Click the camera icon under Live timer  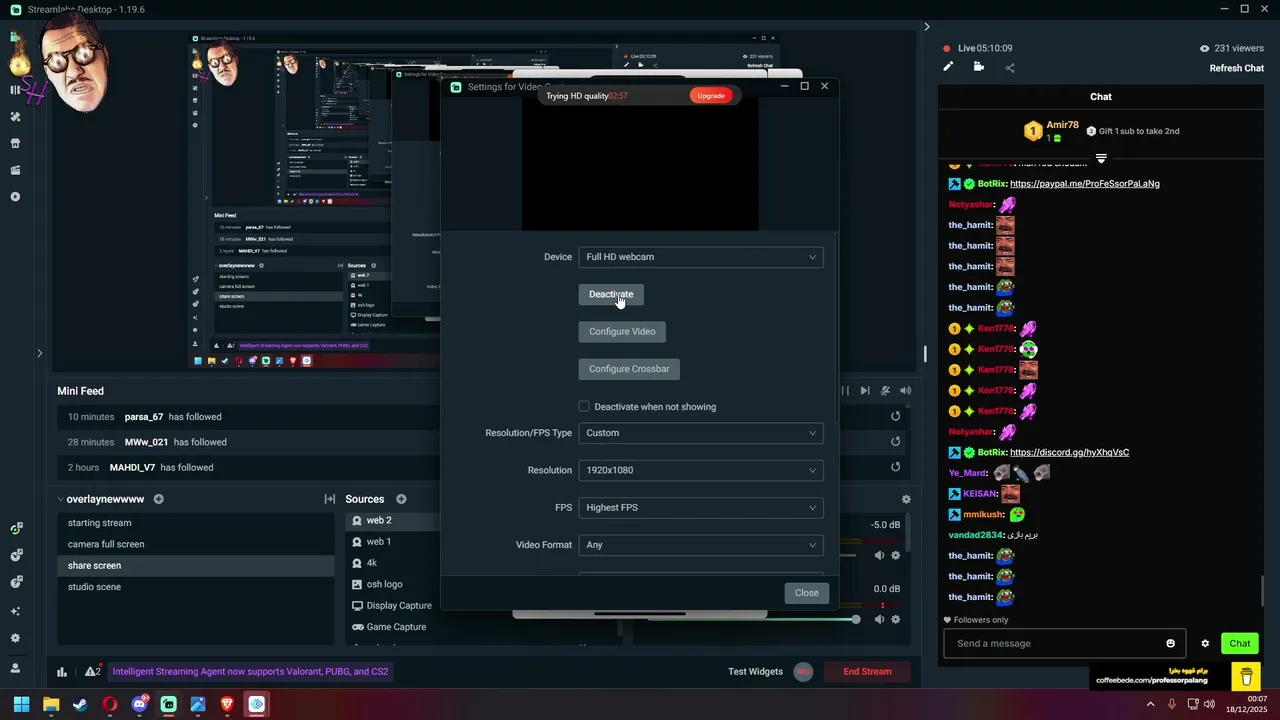point(978,67)
